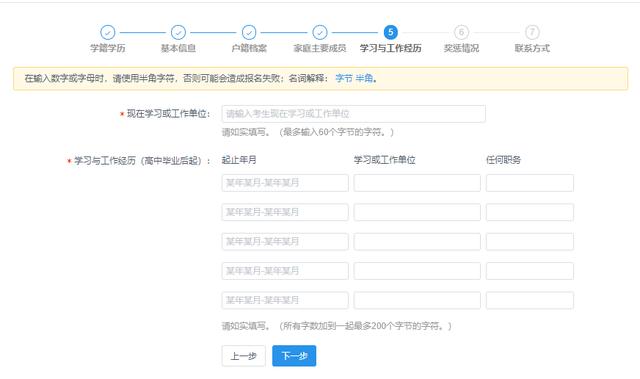Focus fifth row 起止年月 field
The image size is (640, 379).
point(285,300)
